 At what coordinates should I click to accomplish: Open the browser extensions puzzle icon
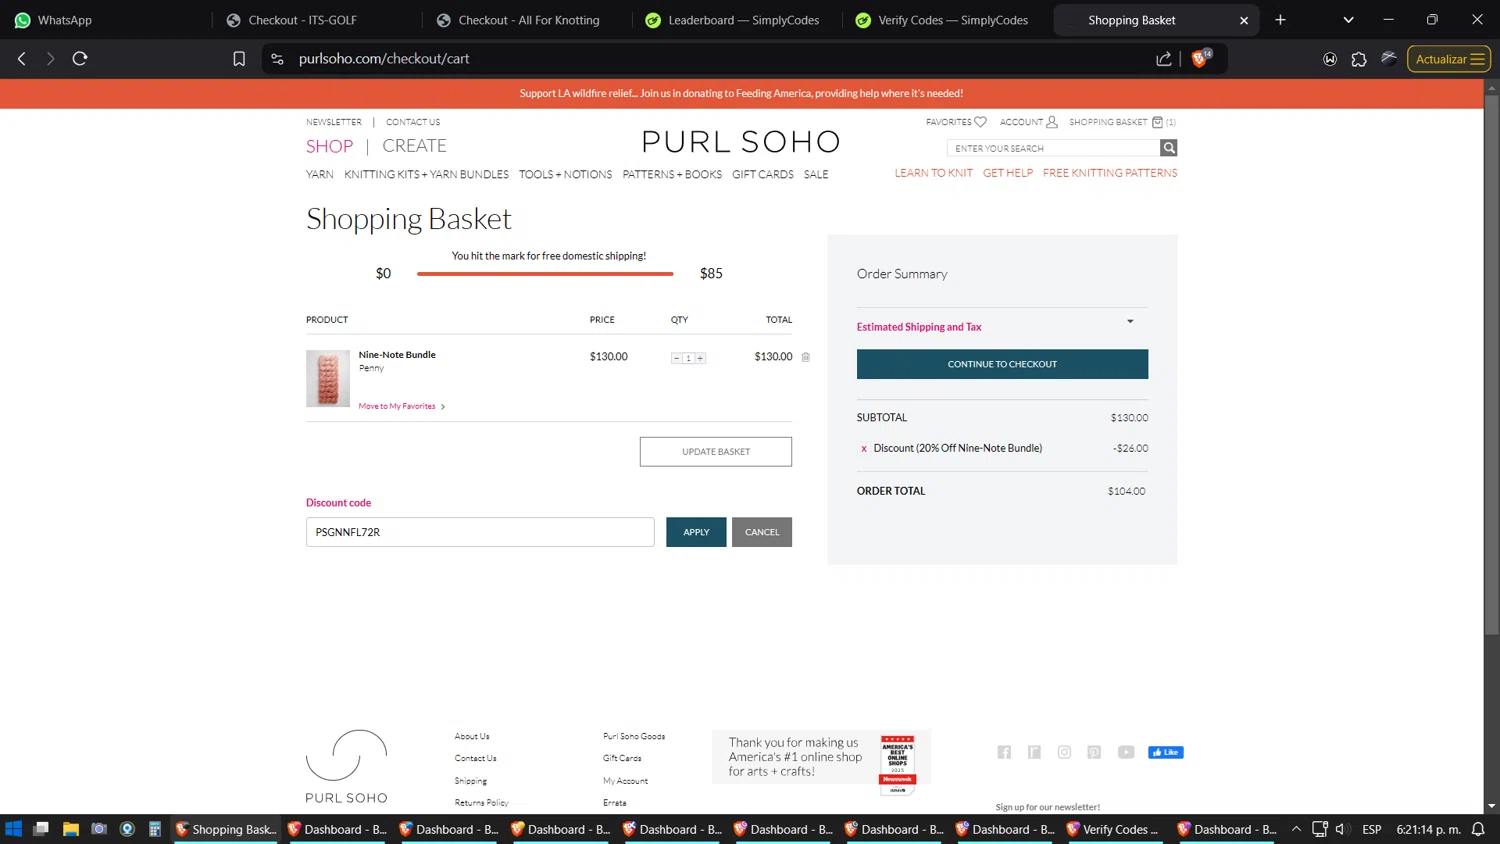(x=1359, y=59)
